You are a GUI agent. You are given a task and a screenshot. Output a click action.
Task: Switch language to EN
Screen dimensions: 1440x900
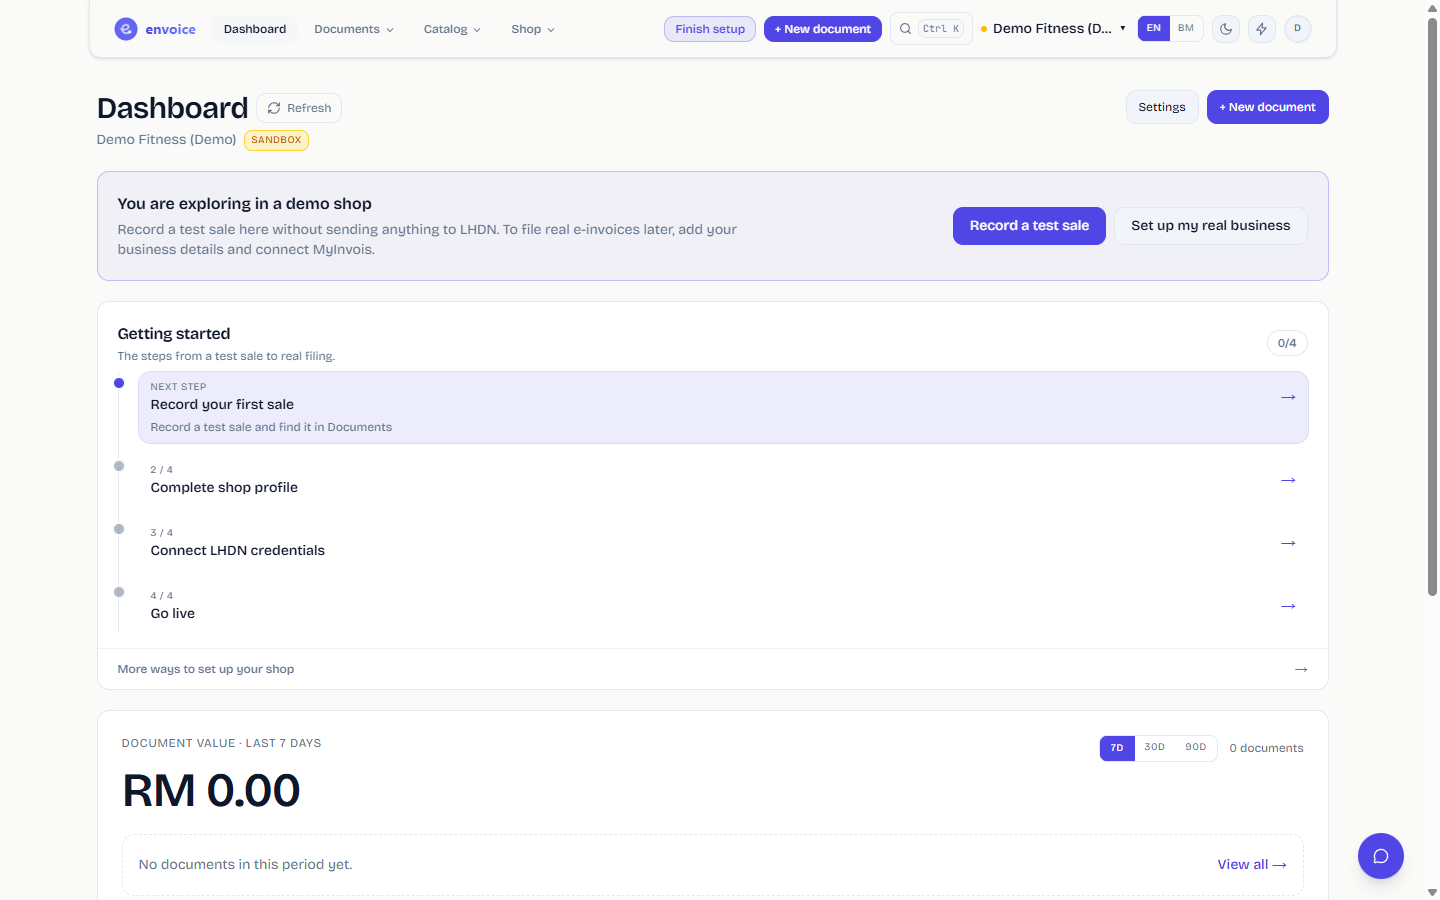click(x=1154, y=28)
